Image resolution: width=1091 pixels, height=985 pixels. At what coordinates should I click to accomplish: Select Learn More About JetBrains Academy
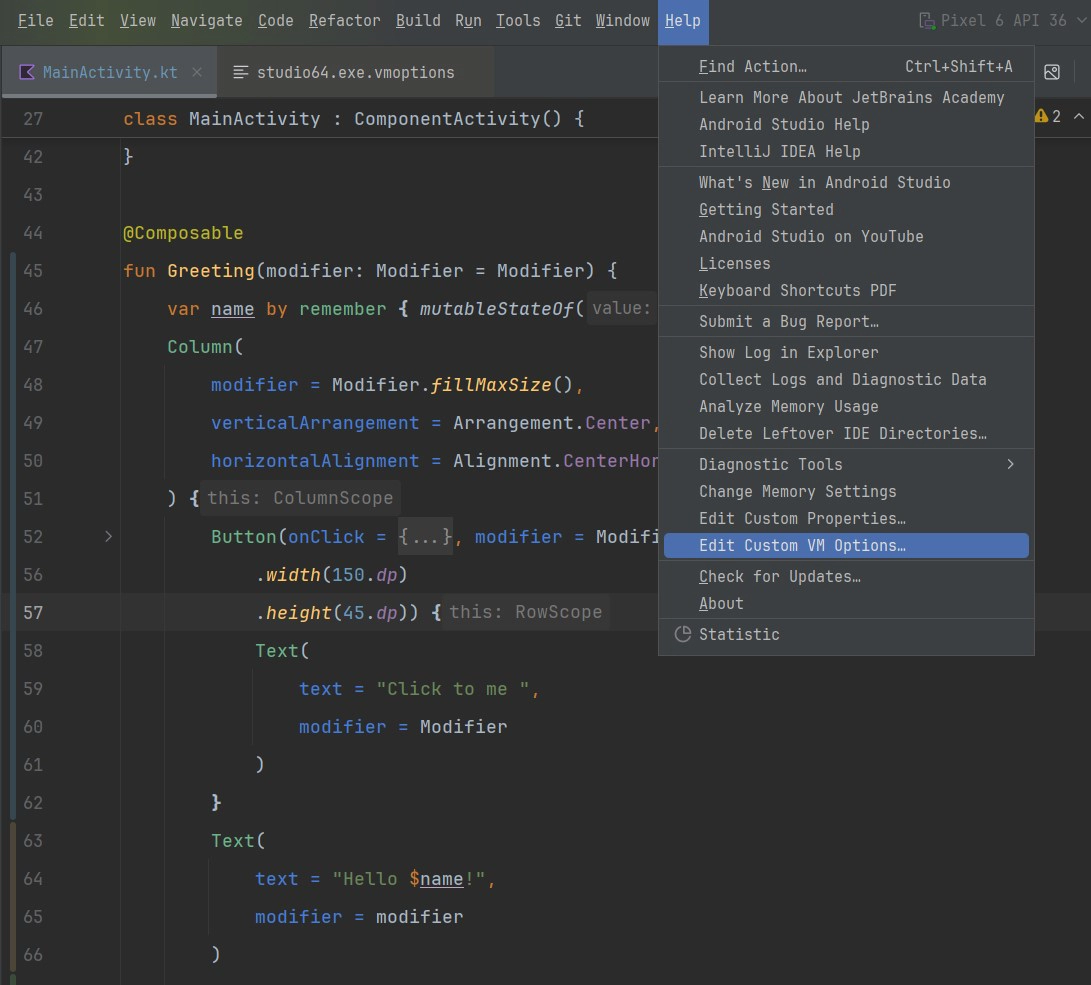[846, 98]
